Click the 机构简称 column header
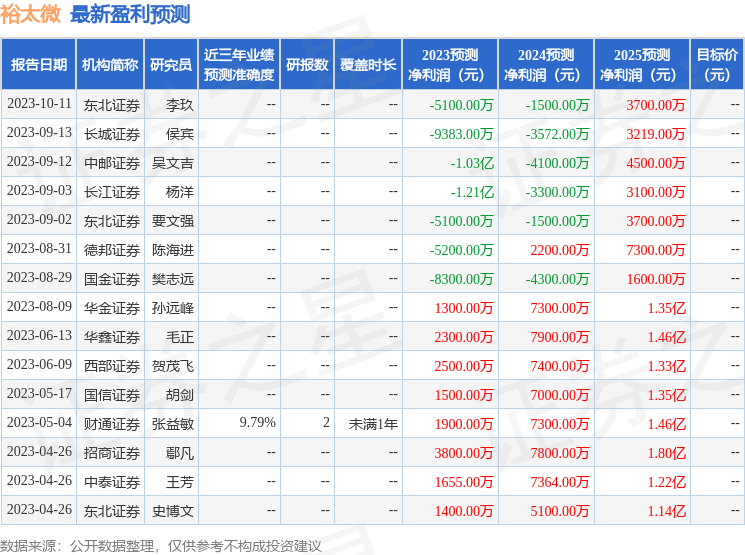 pos(110,65)
